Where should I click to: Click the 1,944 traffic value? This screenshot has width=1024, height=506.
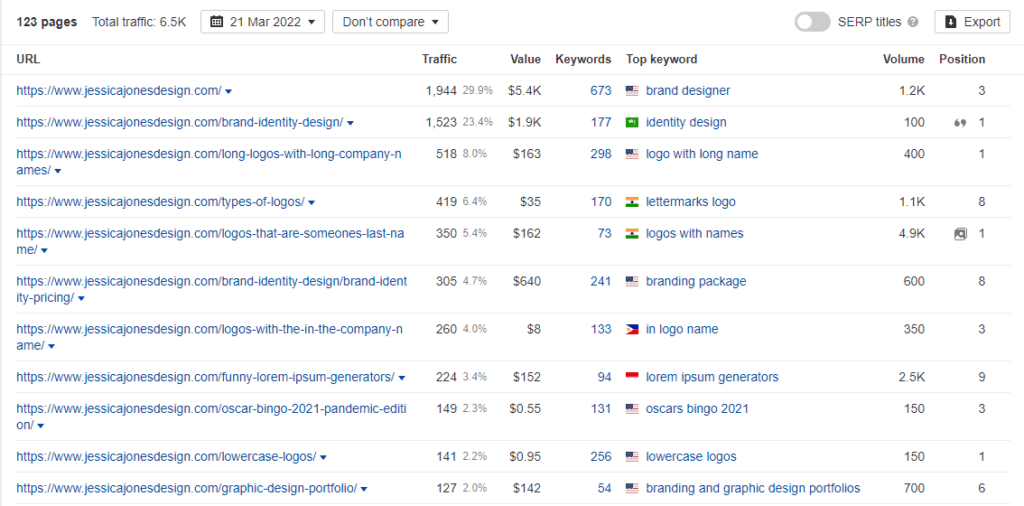441,91
